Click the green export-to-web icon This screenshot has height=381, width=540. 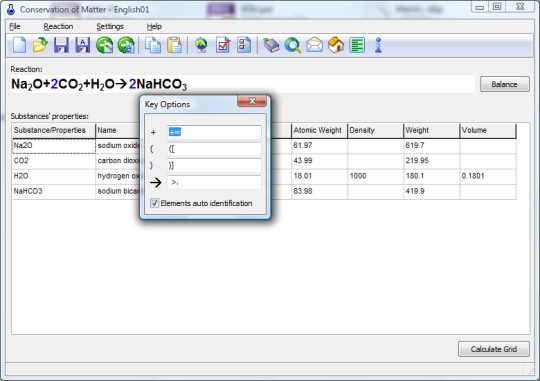[x=126, y=45]
